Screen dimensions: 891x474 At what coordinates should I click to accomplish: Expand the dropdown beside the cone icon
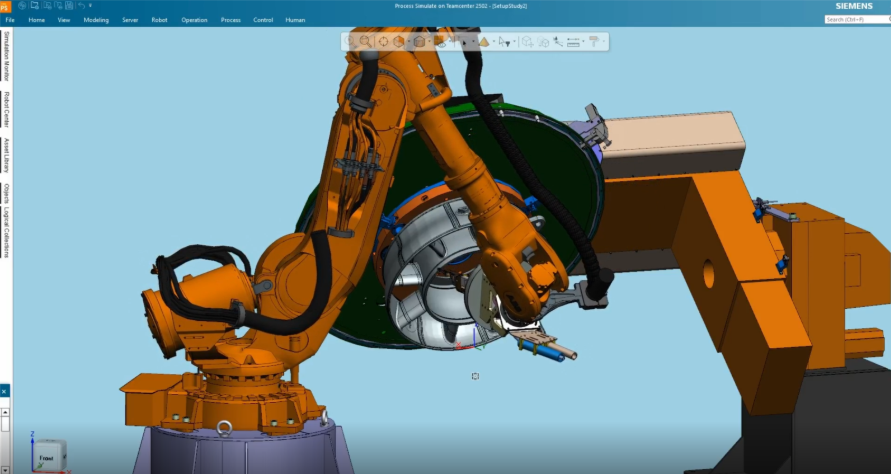pyautogui.click(x=492, y=42)
